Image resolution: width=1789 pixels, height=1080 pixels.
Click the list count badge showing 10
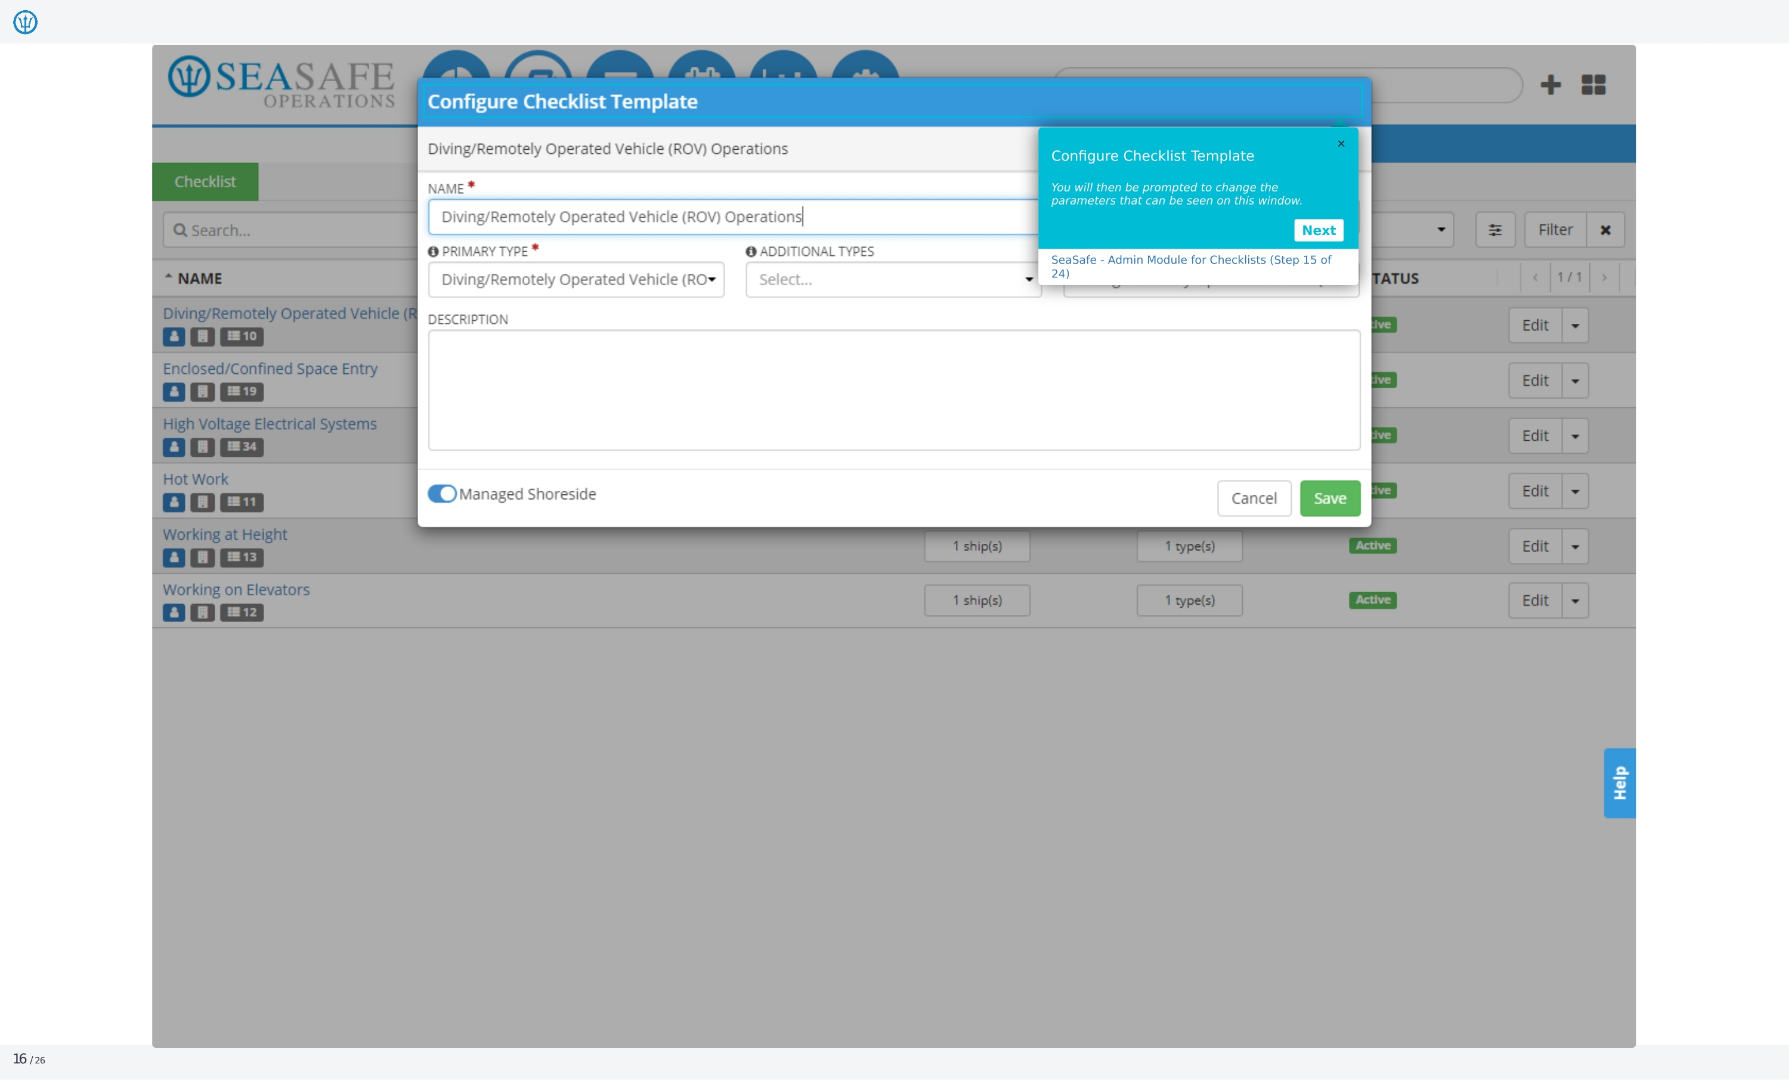coord(242,337)
